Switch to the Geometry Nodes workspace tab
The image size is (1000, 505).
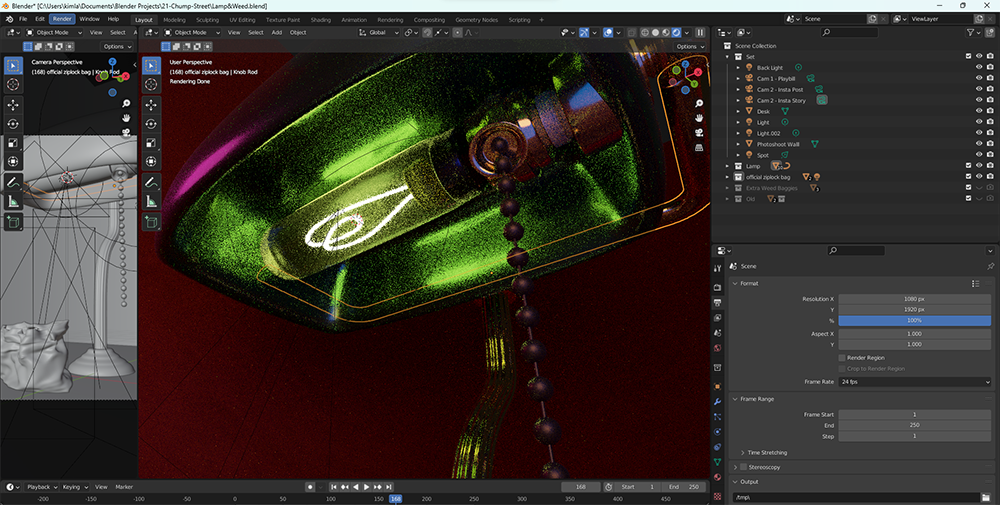click(x=476, y=20)
